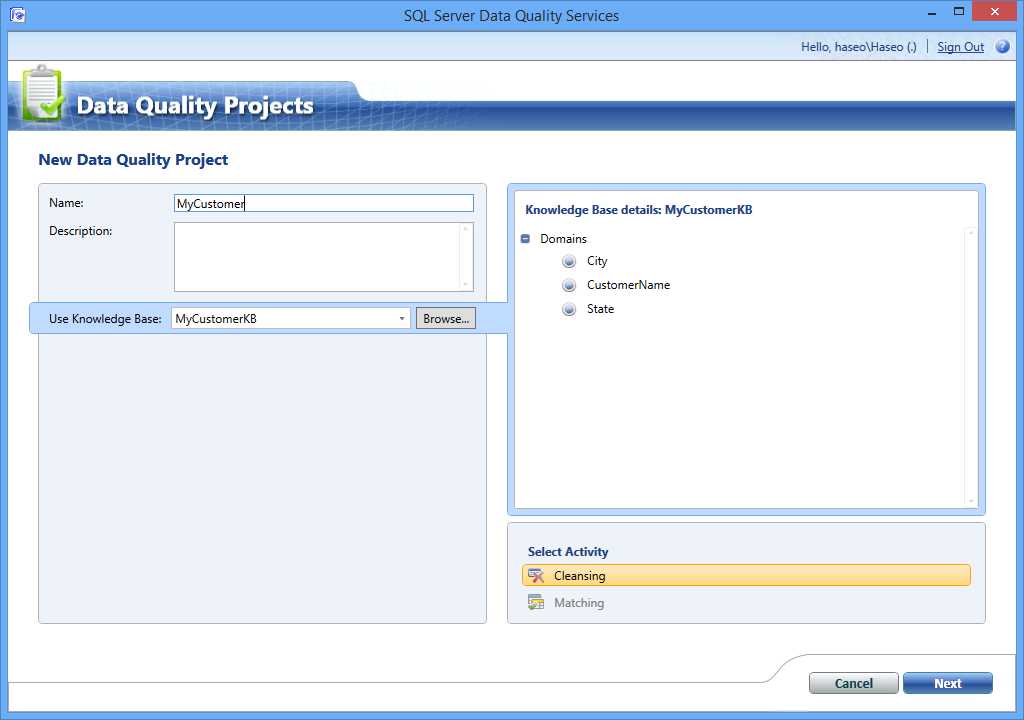Select the Cleansing activity

click(x=746, y=576)
